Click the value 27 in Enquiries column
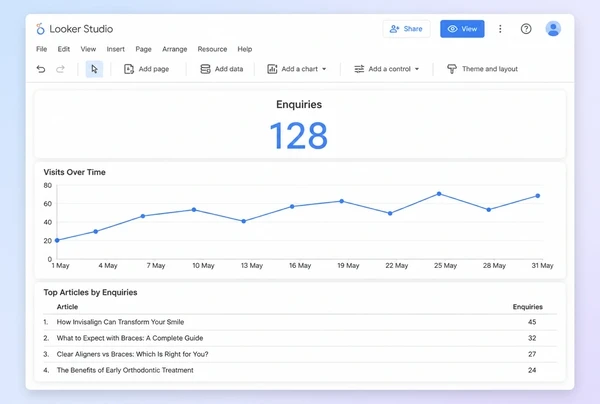Viewport: 600px width, 404px height. (532, 354)
